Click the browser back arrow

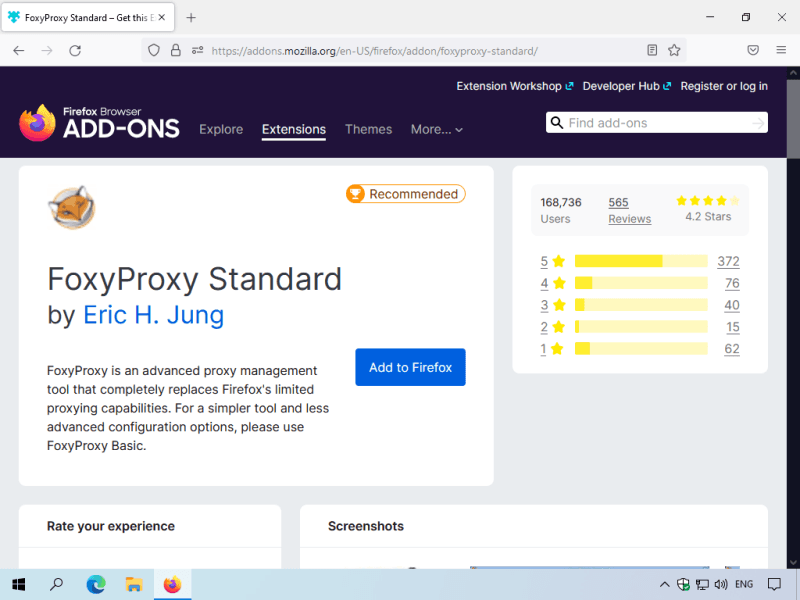pos(19,50)
